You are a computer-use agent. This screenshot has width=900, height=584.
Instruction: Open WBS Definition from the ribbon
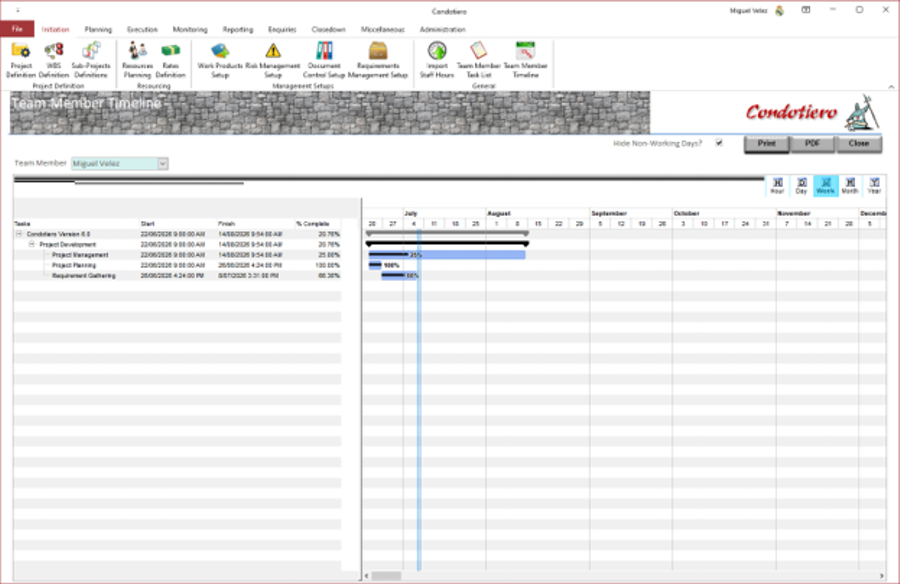click(x=53, y=60)
